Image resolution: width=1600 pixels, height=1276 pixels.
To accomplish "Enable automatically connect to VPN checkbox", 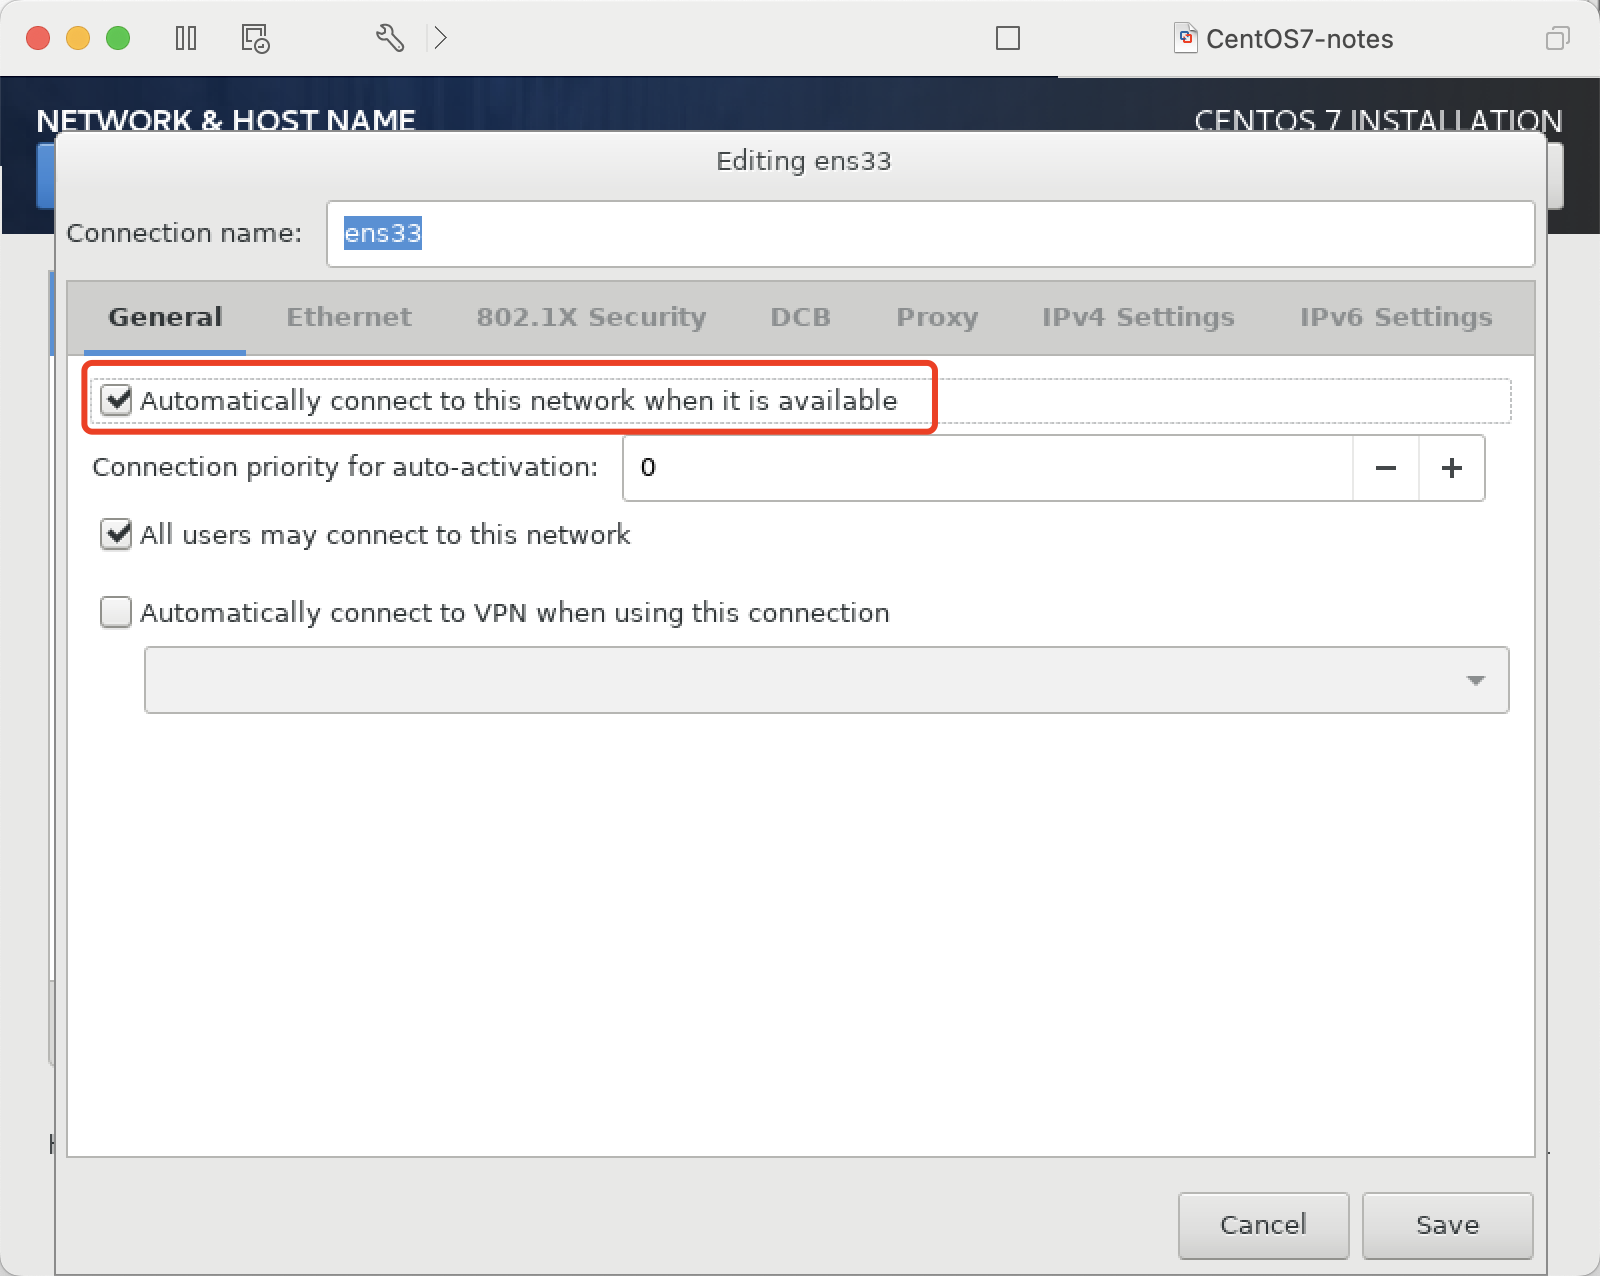I will [116, 612].
